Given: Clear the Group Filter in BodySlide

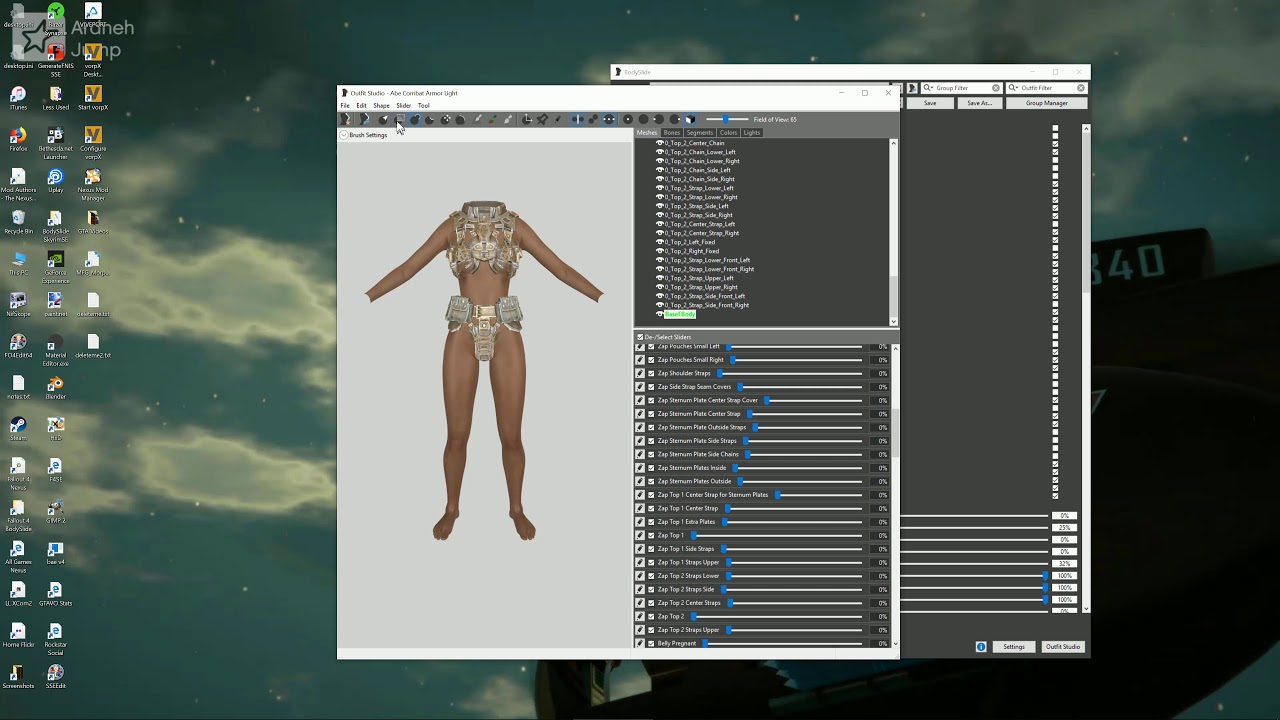Looking at the screenshot, I should click(x=995, y=88).
